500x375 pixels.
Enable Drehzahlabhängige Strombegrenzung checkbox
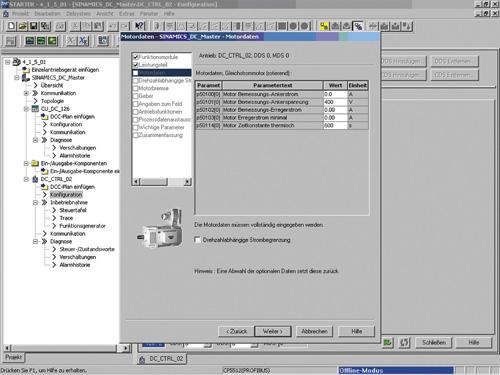click(x=197, y=240)
